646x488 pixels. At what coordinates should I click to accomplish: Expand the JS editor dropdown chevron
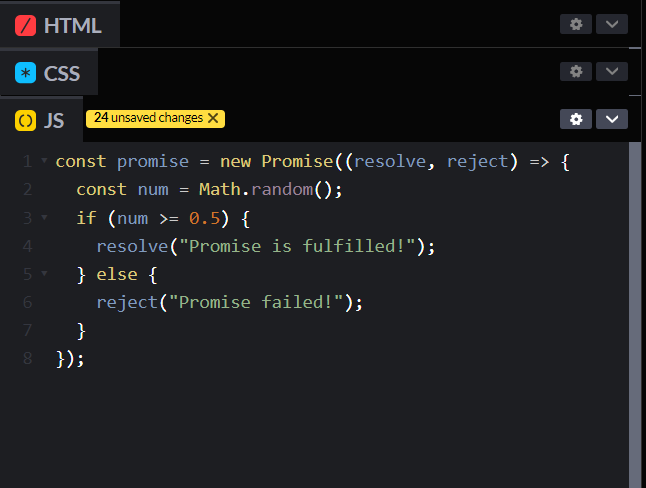pos(612,119)
